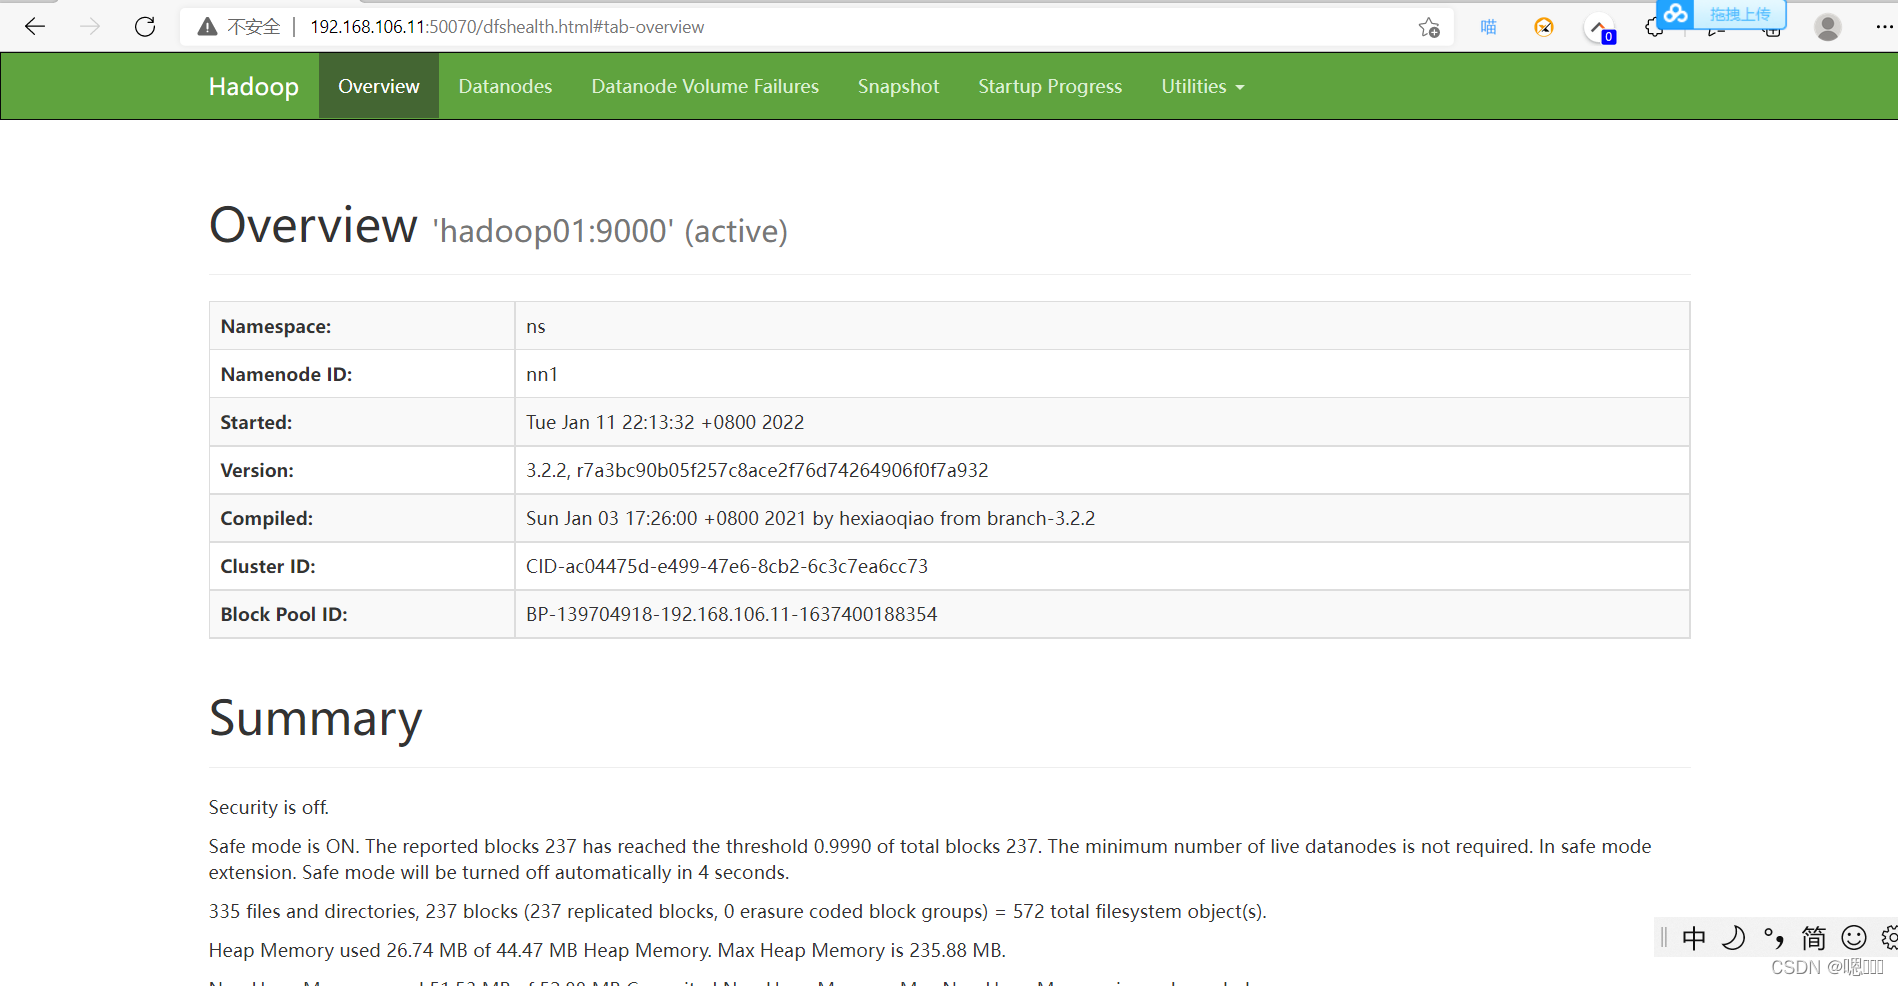
Task: Click the extension icon with 0 badge
Action: [1601, 29]
